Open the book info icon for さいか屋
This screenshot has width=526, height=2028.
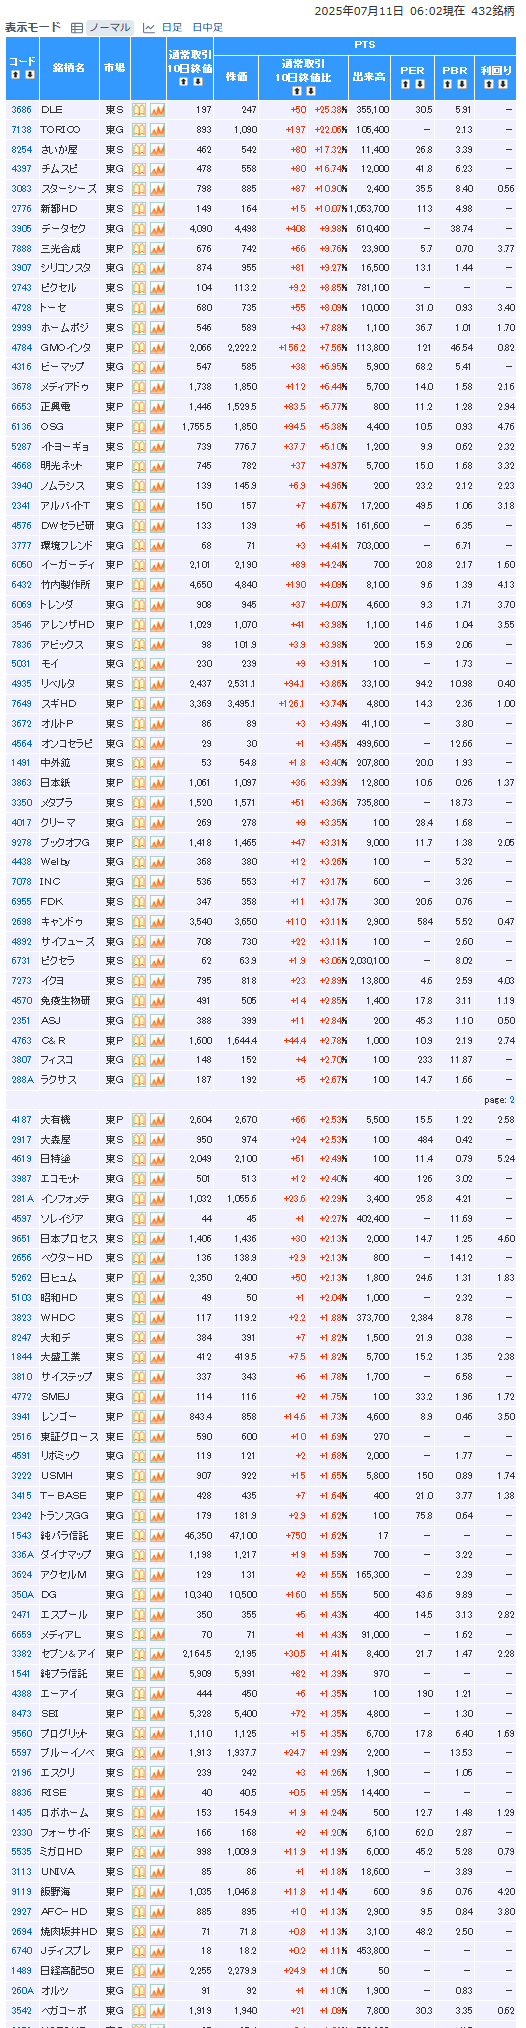(x=140, y=149)
